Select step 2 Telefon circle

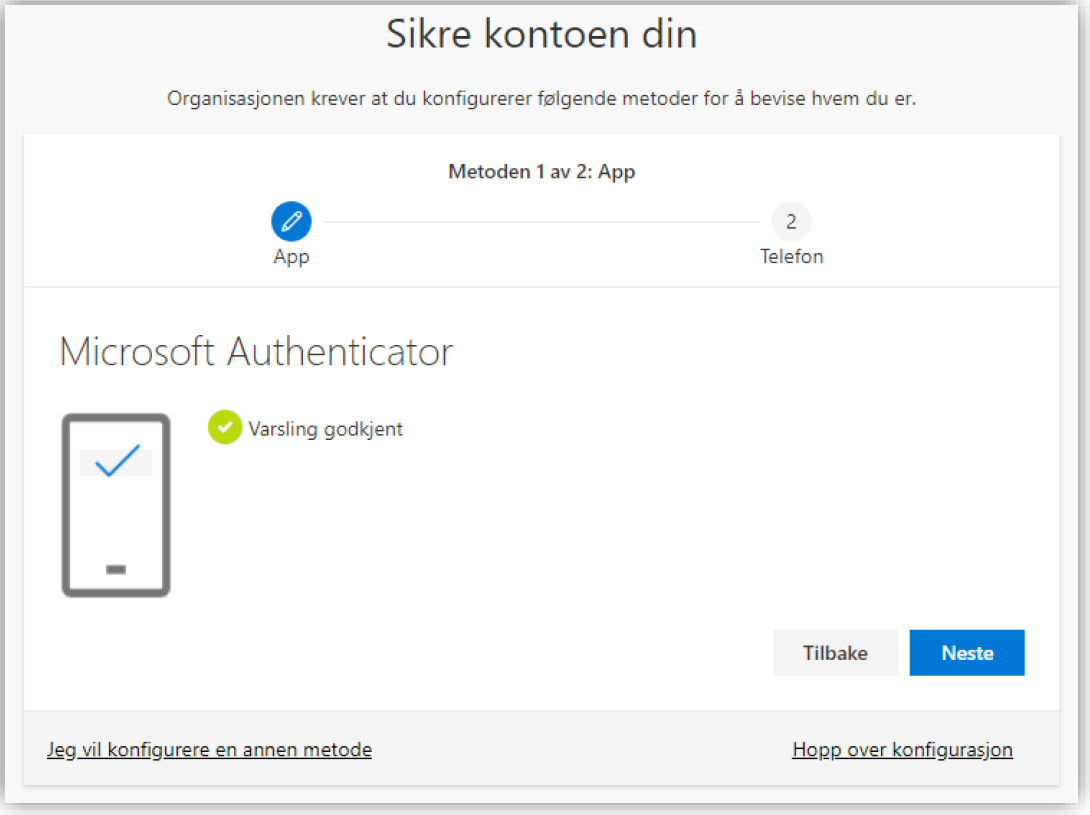pos(791,222)
